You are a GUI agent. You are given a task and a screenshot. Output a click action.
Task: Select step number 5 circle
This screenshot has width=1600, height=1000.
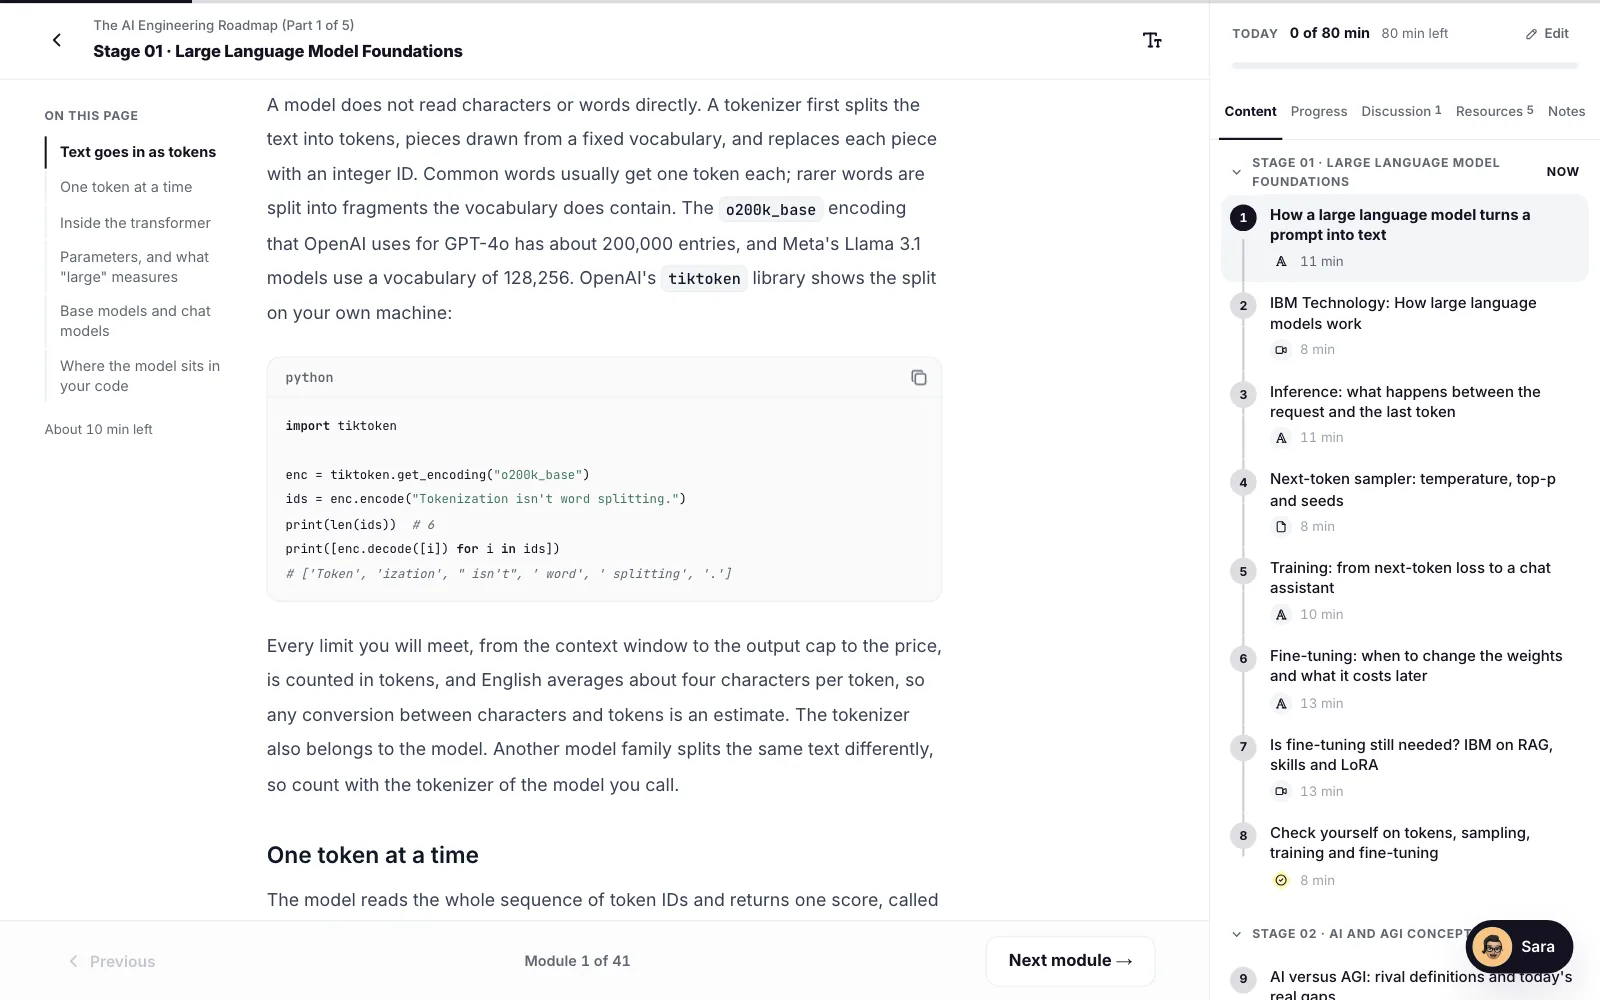click(1243, 571)
